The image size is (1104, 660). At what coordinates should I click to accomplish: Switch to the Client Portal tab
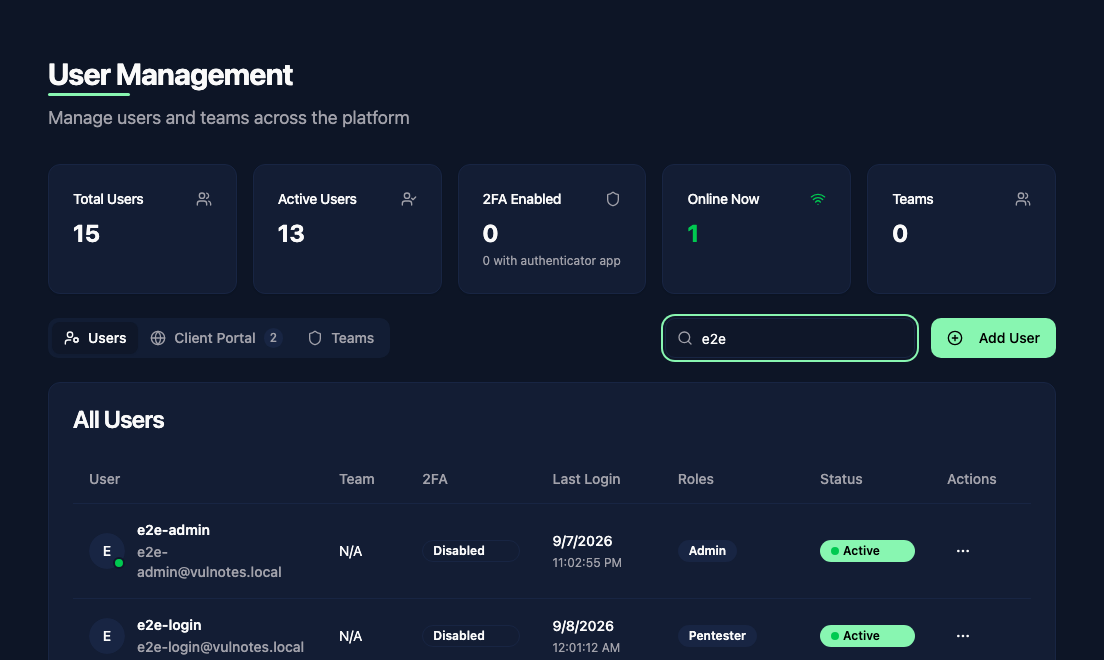coord(216,338)
